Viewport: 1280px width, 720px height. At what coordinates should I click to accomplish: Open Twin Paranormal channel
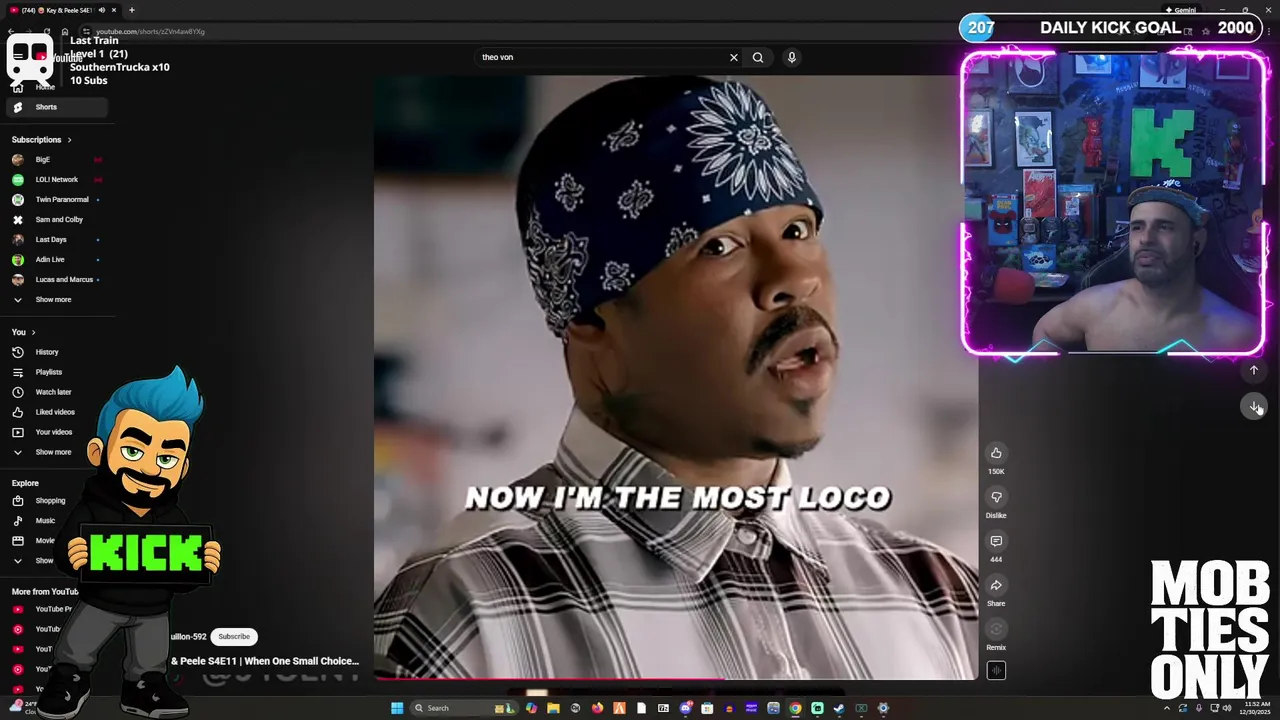click(58, 199)
